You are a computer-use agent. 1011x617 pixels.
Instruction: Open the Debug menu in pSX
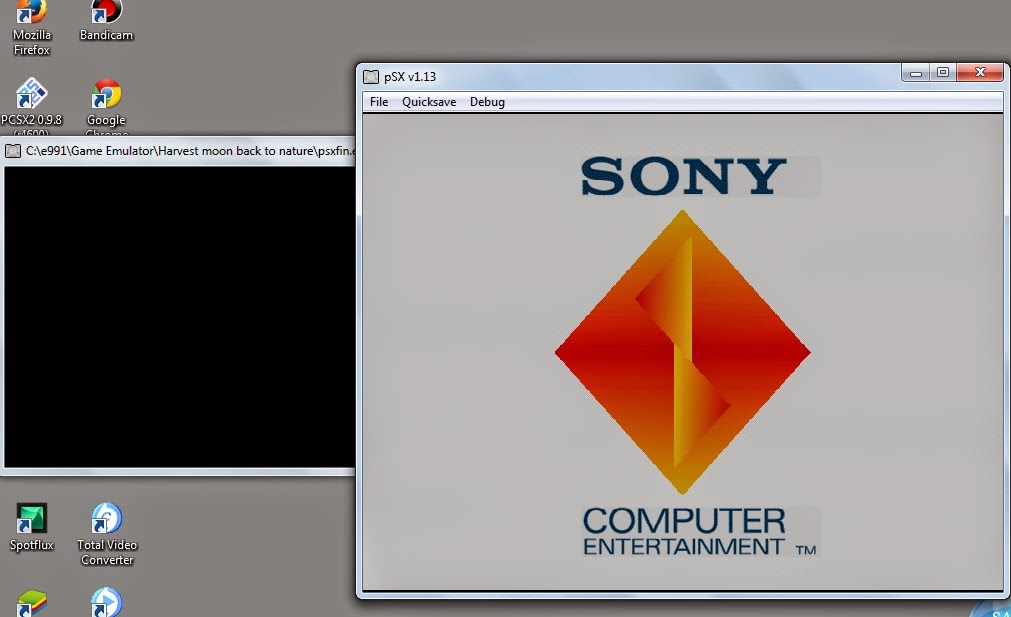[487, 102]
